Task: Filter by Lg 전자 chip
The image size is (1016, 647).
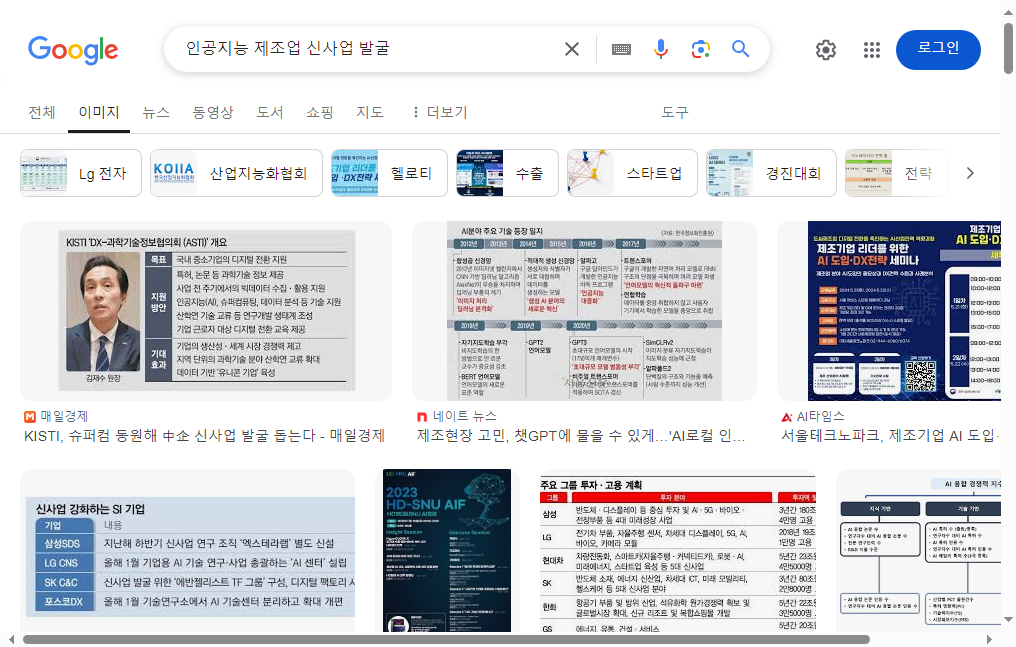Action: click(80, 173)
